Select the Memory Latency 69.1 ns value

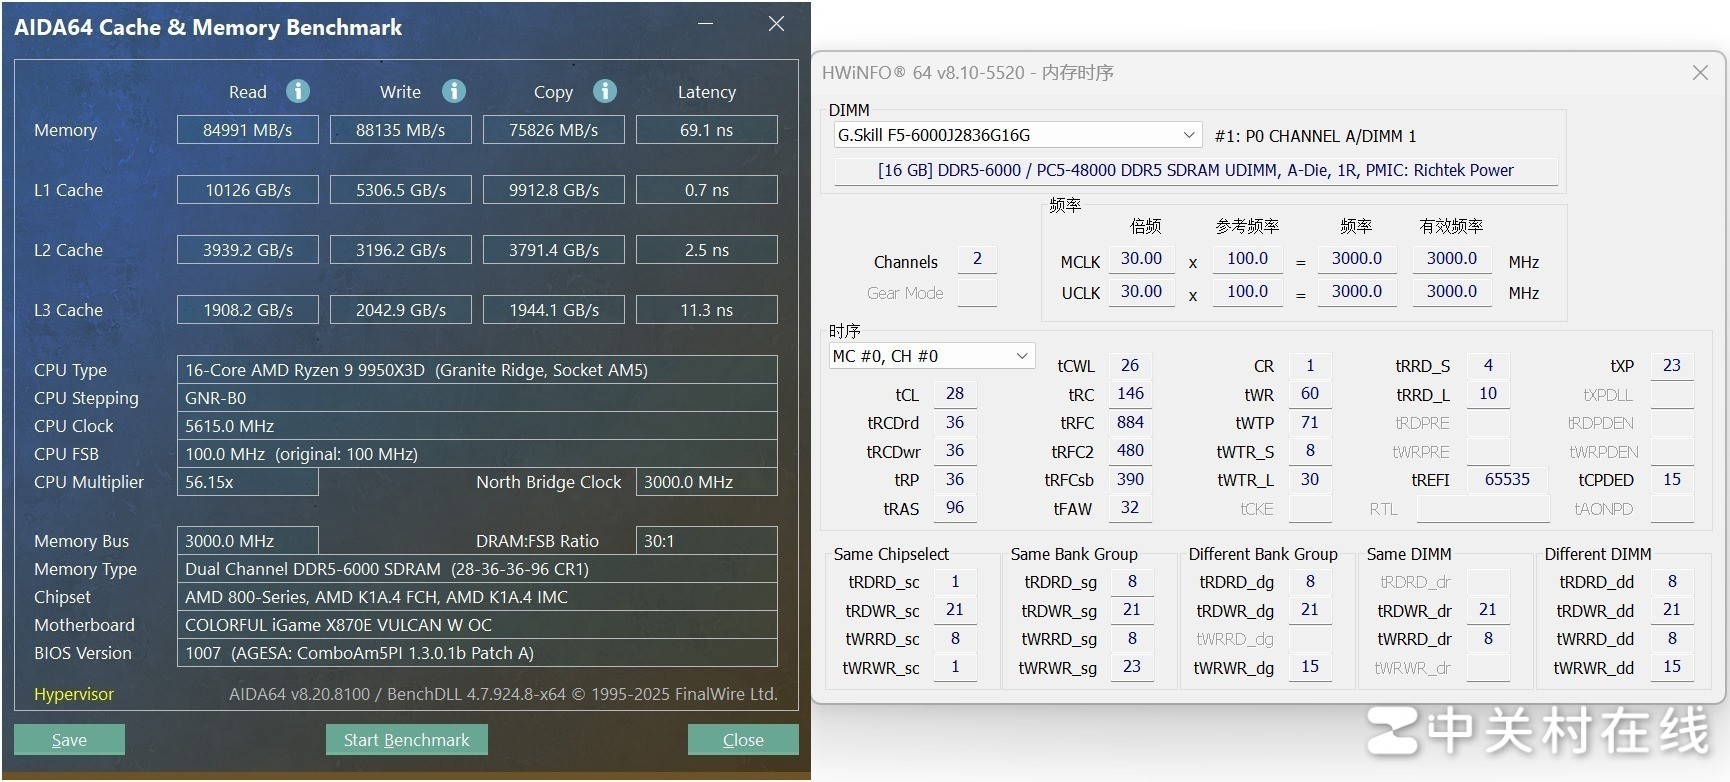pos(707,130)
